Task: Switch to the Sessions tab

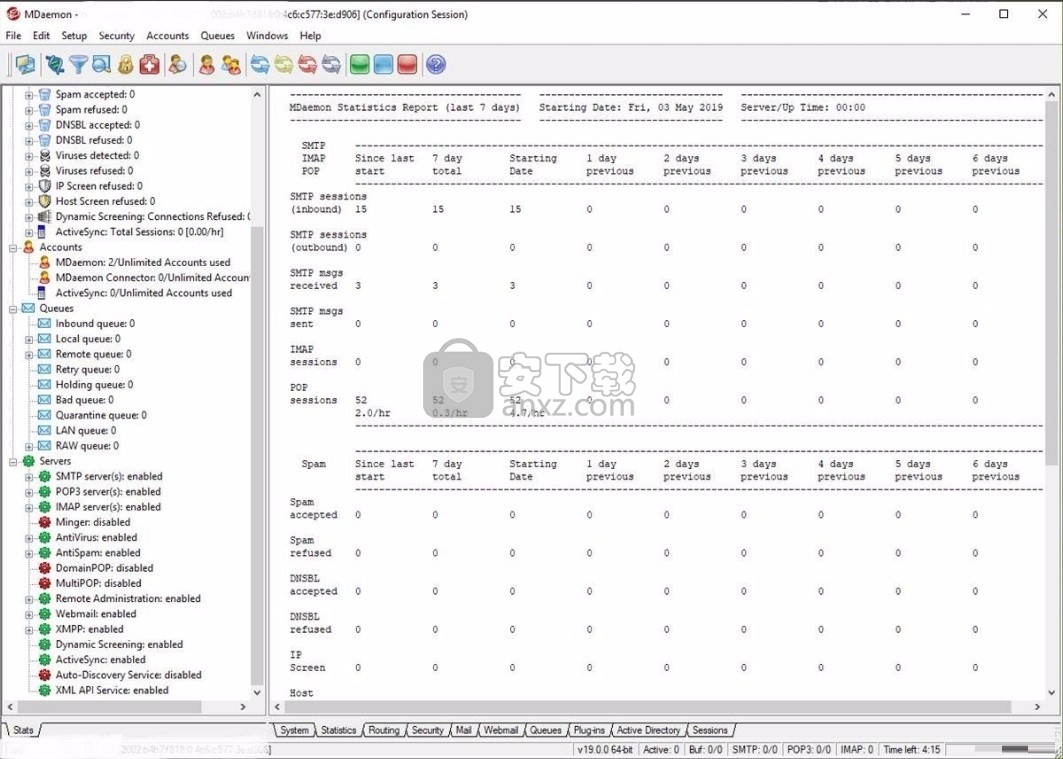Action: (710, 731)
